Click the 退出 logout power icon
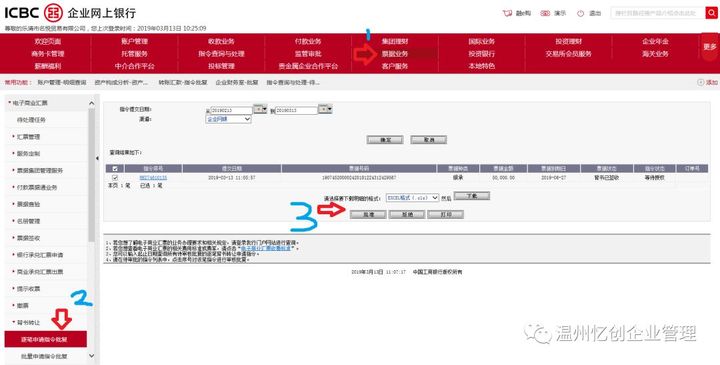Viewport: 720px width, 365px height. tap(580, 13)
